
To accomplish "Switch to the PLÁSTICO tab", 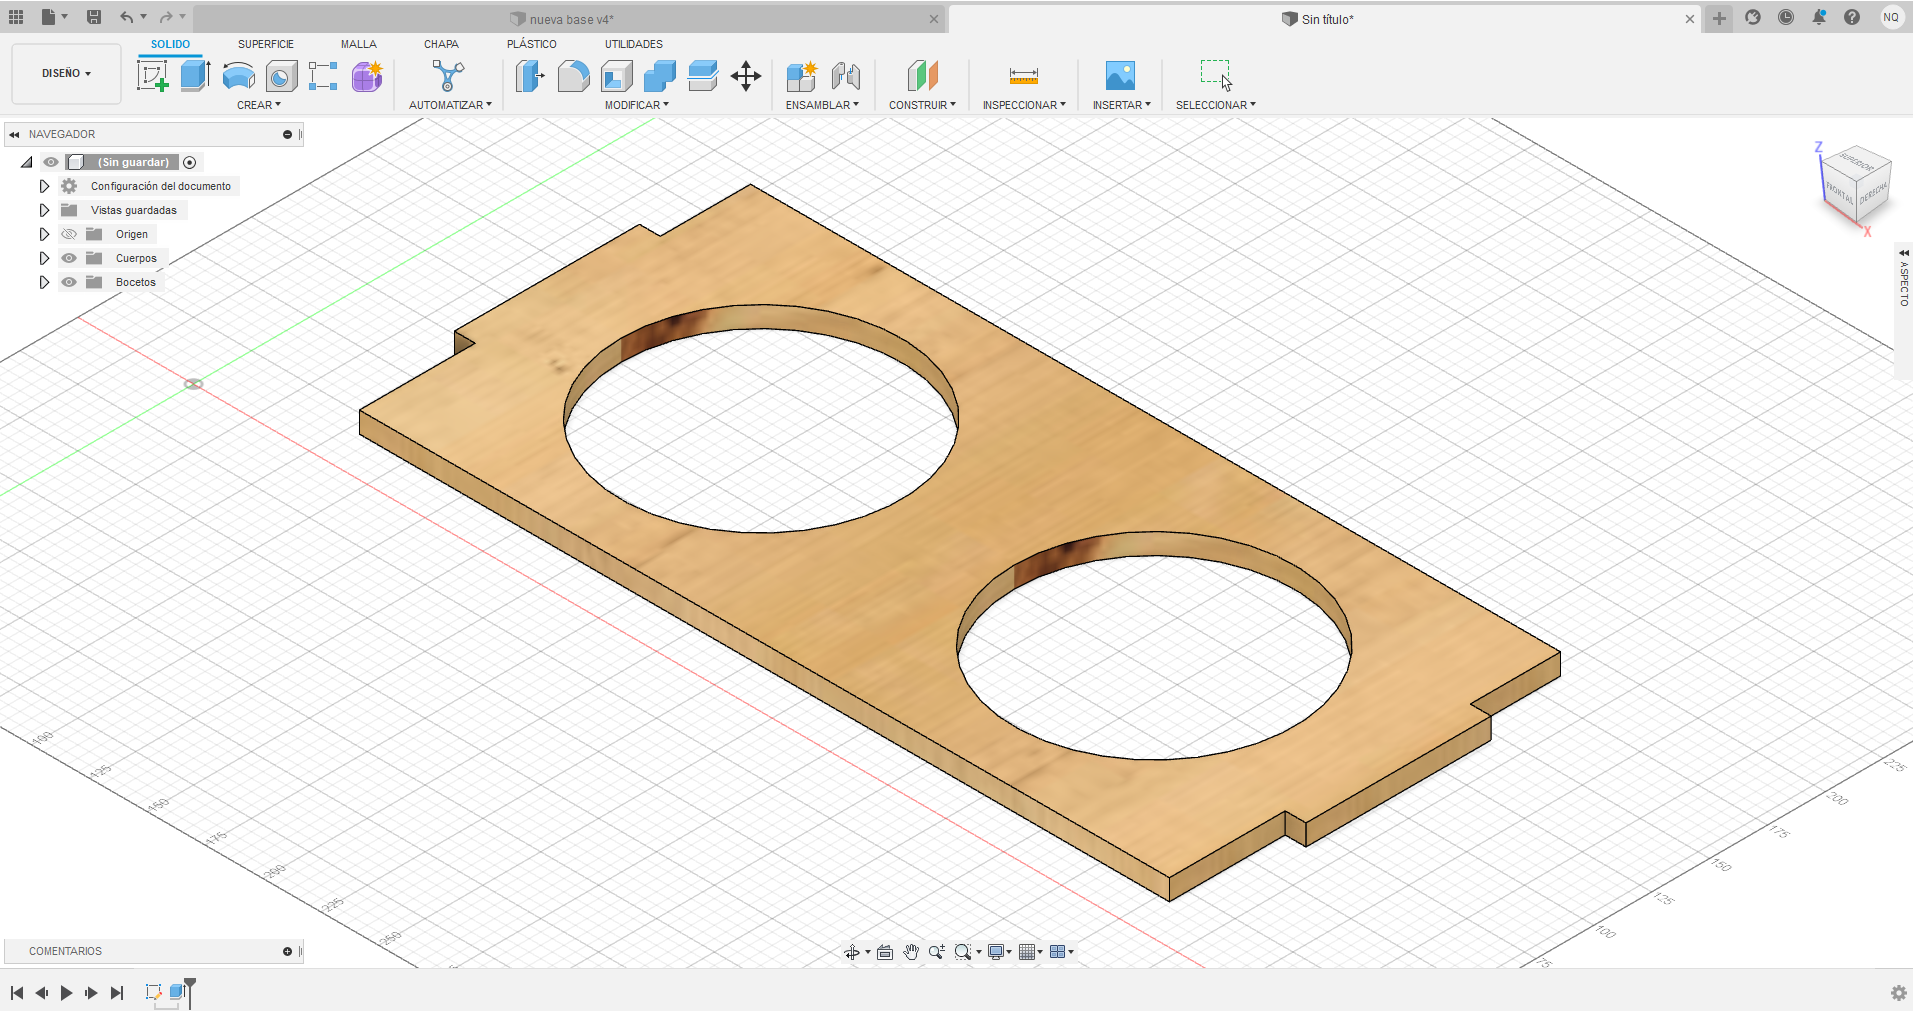I will (x=532, y=44).
